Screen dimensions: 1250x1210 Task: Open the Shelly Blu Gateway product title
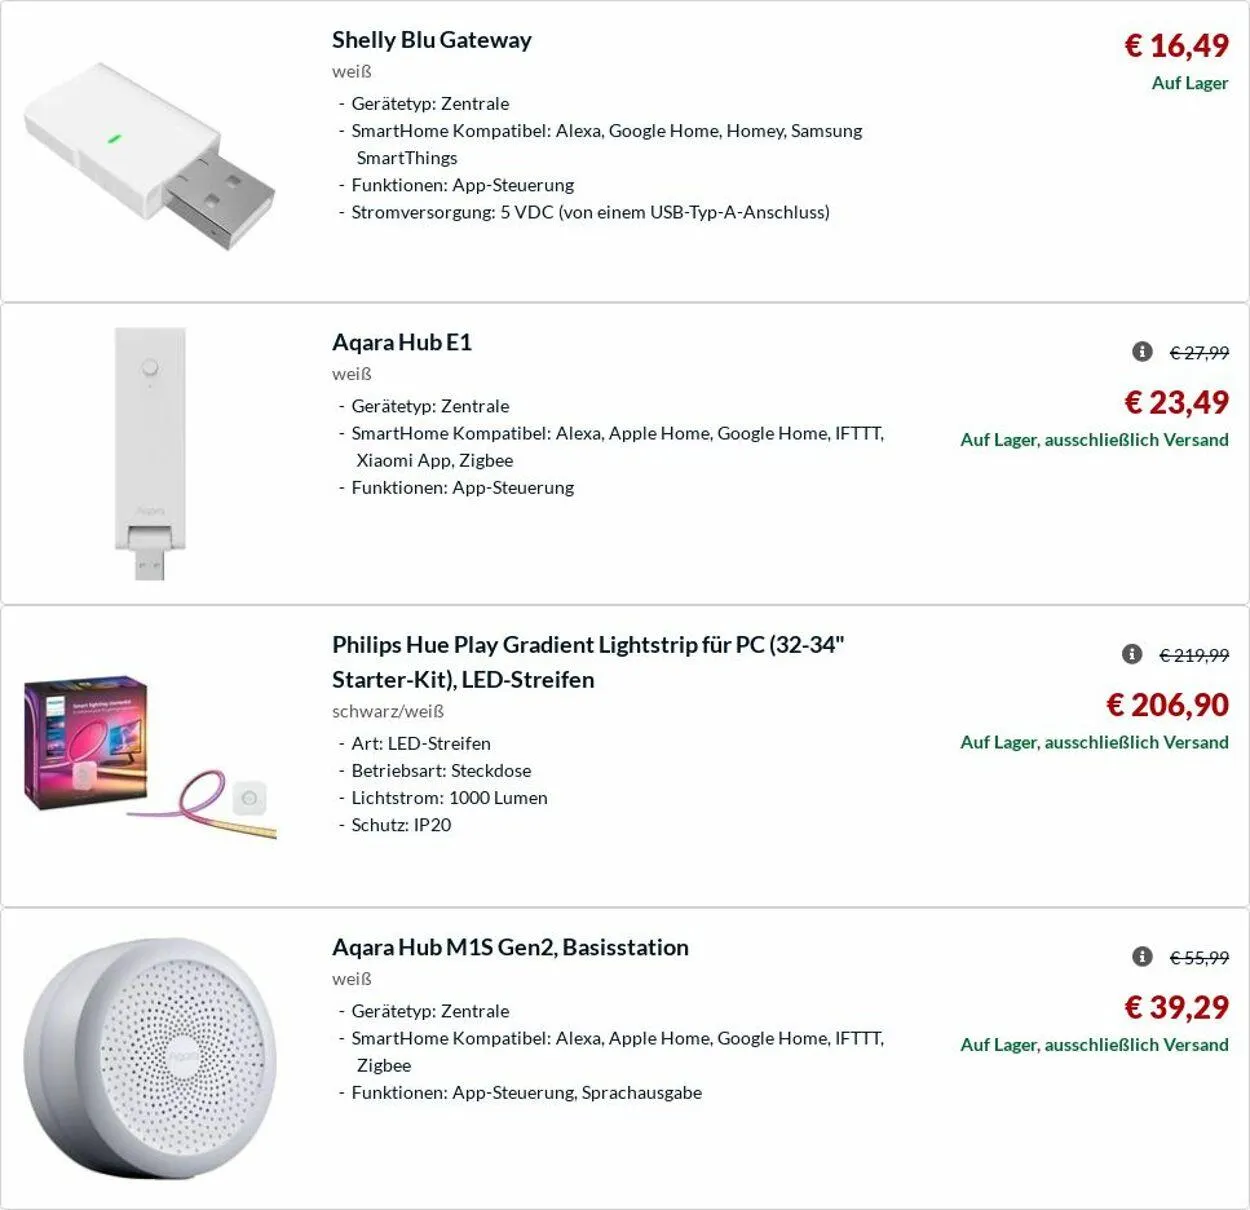click(x=431, y=40)
